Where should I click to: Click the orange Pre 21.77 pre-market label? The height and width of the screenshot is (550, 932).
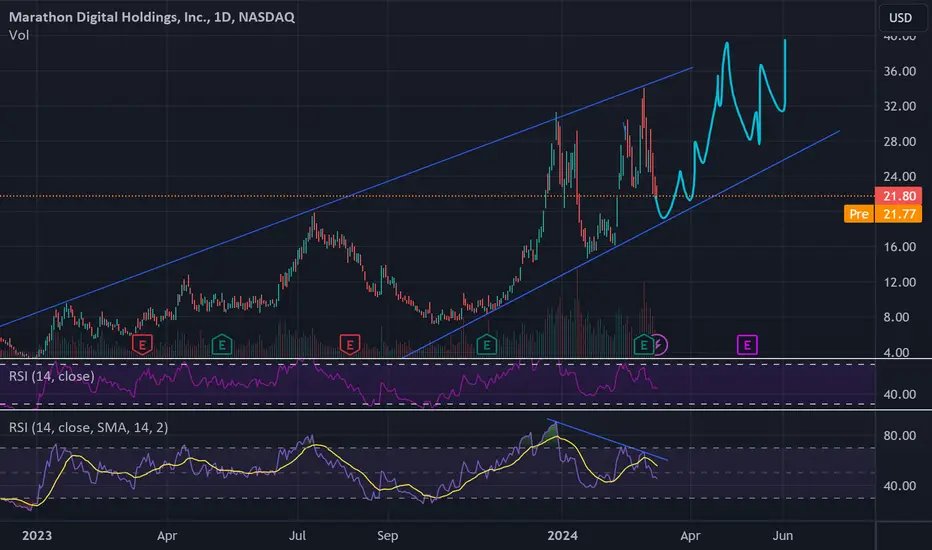coord(883,214)
